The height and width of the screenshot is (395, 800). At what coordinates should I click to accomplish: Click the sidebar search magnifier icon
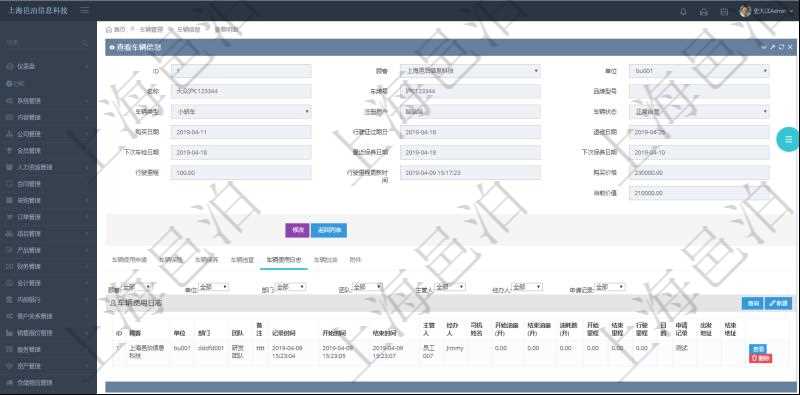pyautogui.click(x=86, y=44)
